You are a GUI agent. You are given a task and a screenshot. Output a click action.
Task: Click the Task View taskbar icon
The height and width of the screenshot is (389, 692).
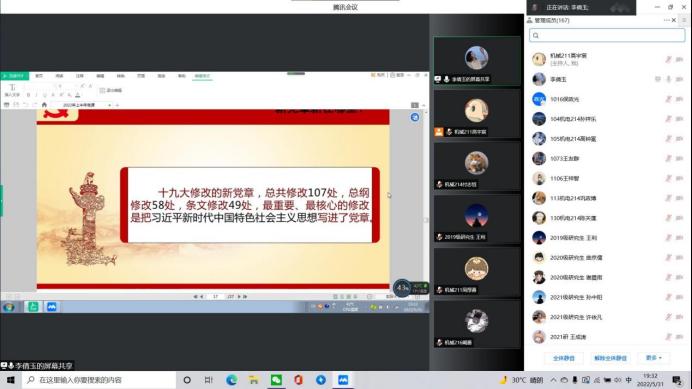[209, 380]
